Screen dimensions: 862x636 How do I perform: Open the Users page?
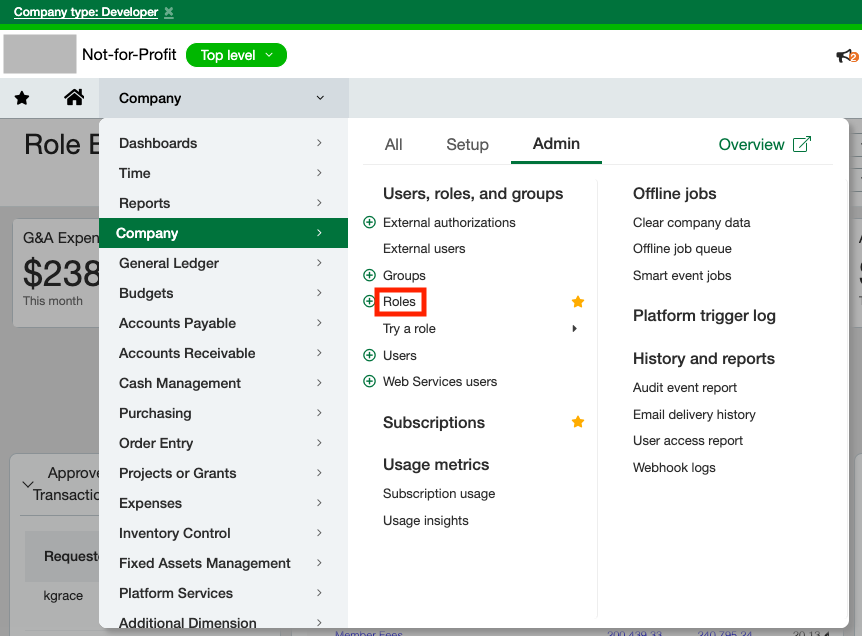(x=400, y=355)
